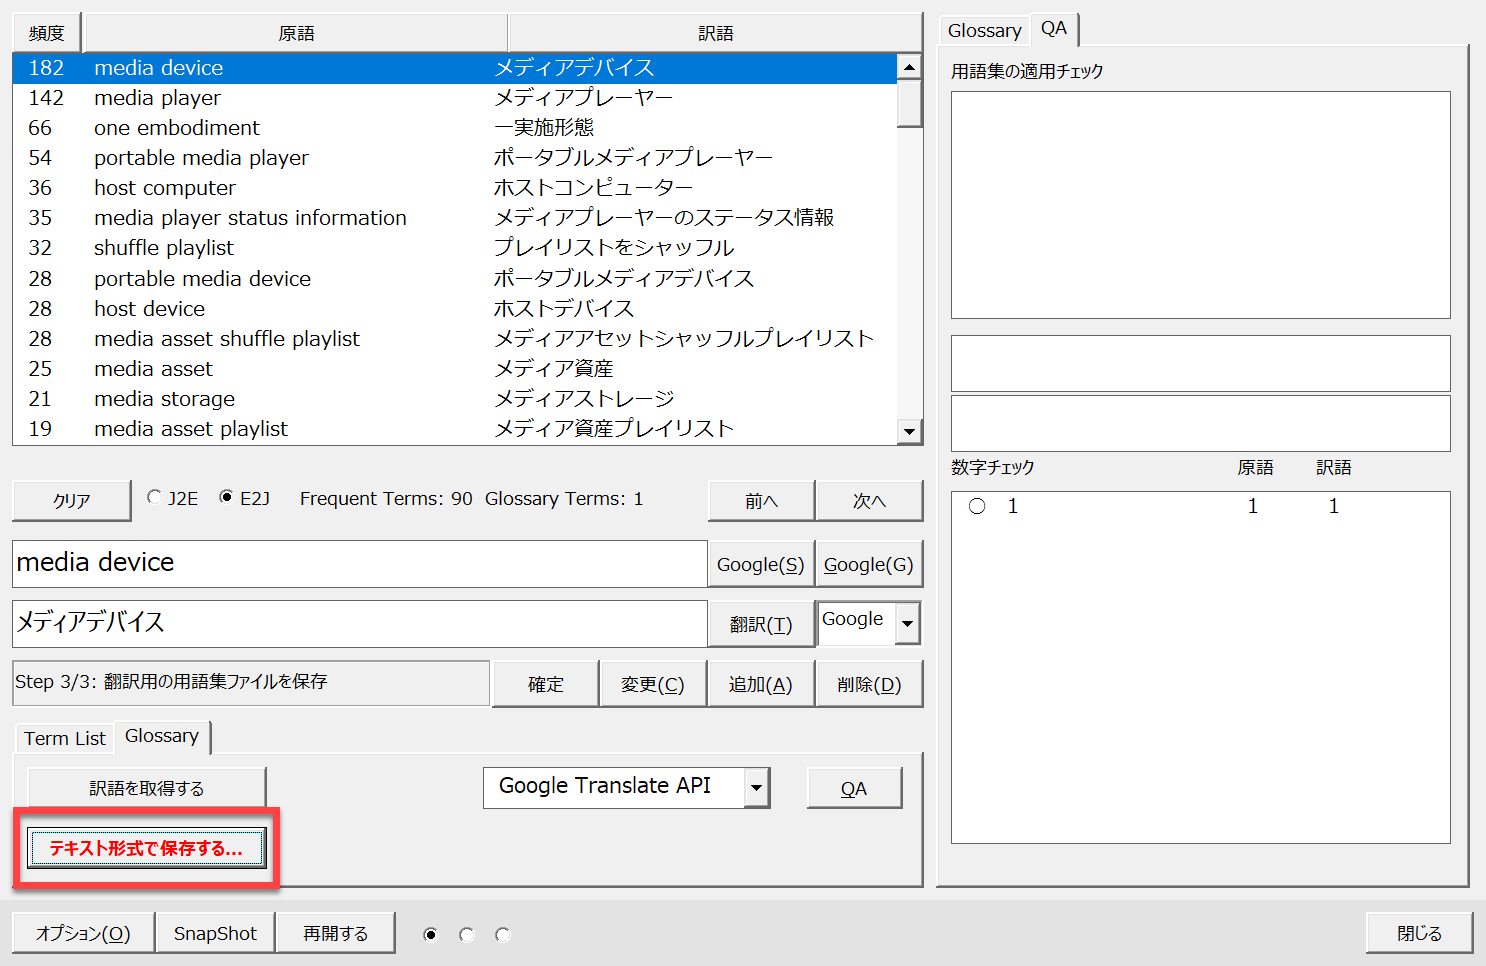Switch to the Term List tab
1486x966 pixels.
coord(64,738)
